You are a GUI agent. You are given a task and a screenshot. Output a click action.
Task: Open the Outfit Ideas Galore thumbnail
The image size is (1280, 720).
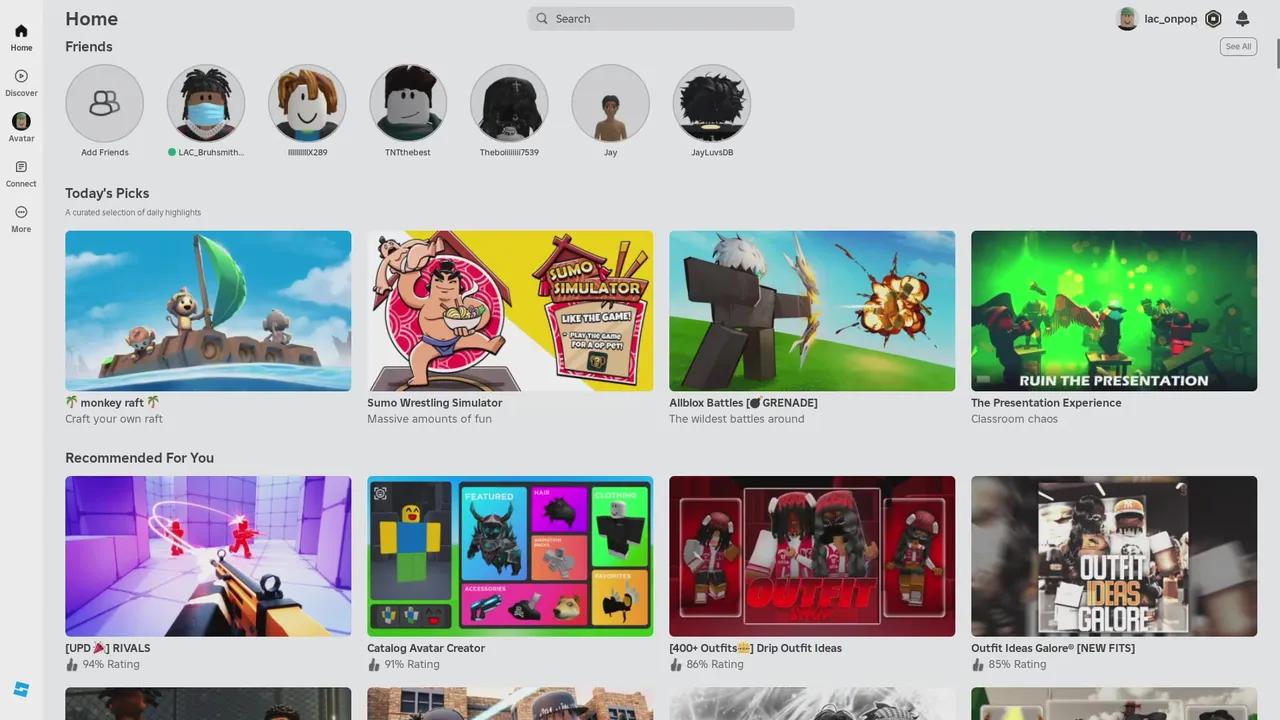tap(1114, 556)
